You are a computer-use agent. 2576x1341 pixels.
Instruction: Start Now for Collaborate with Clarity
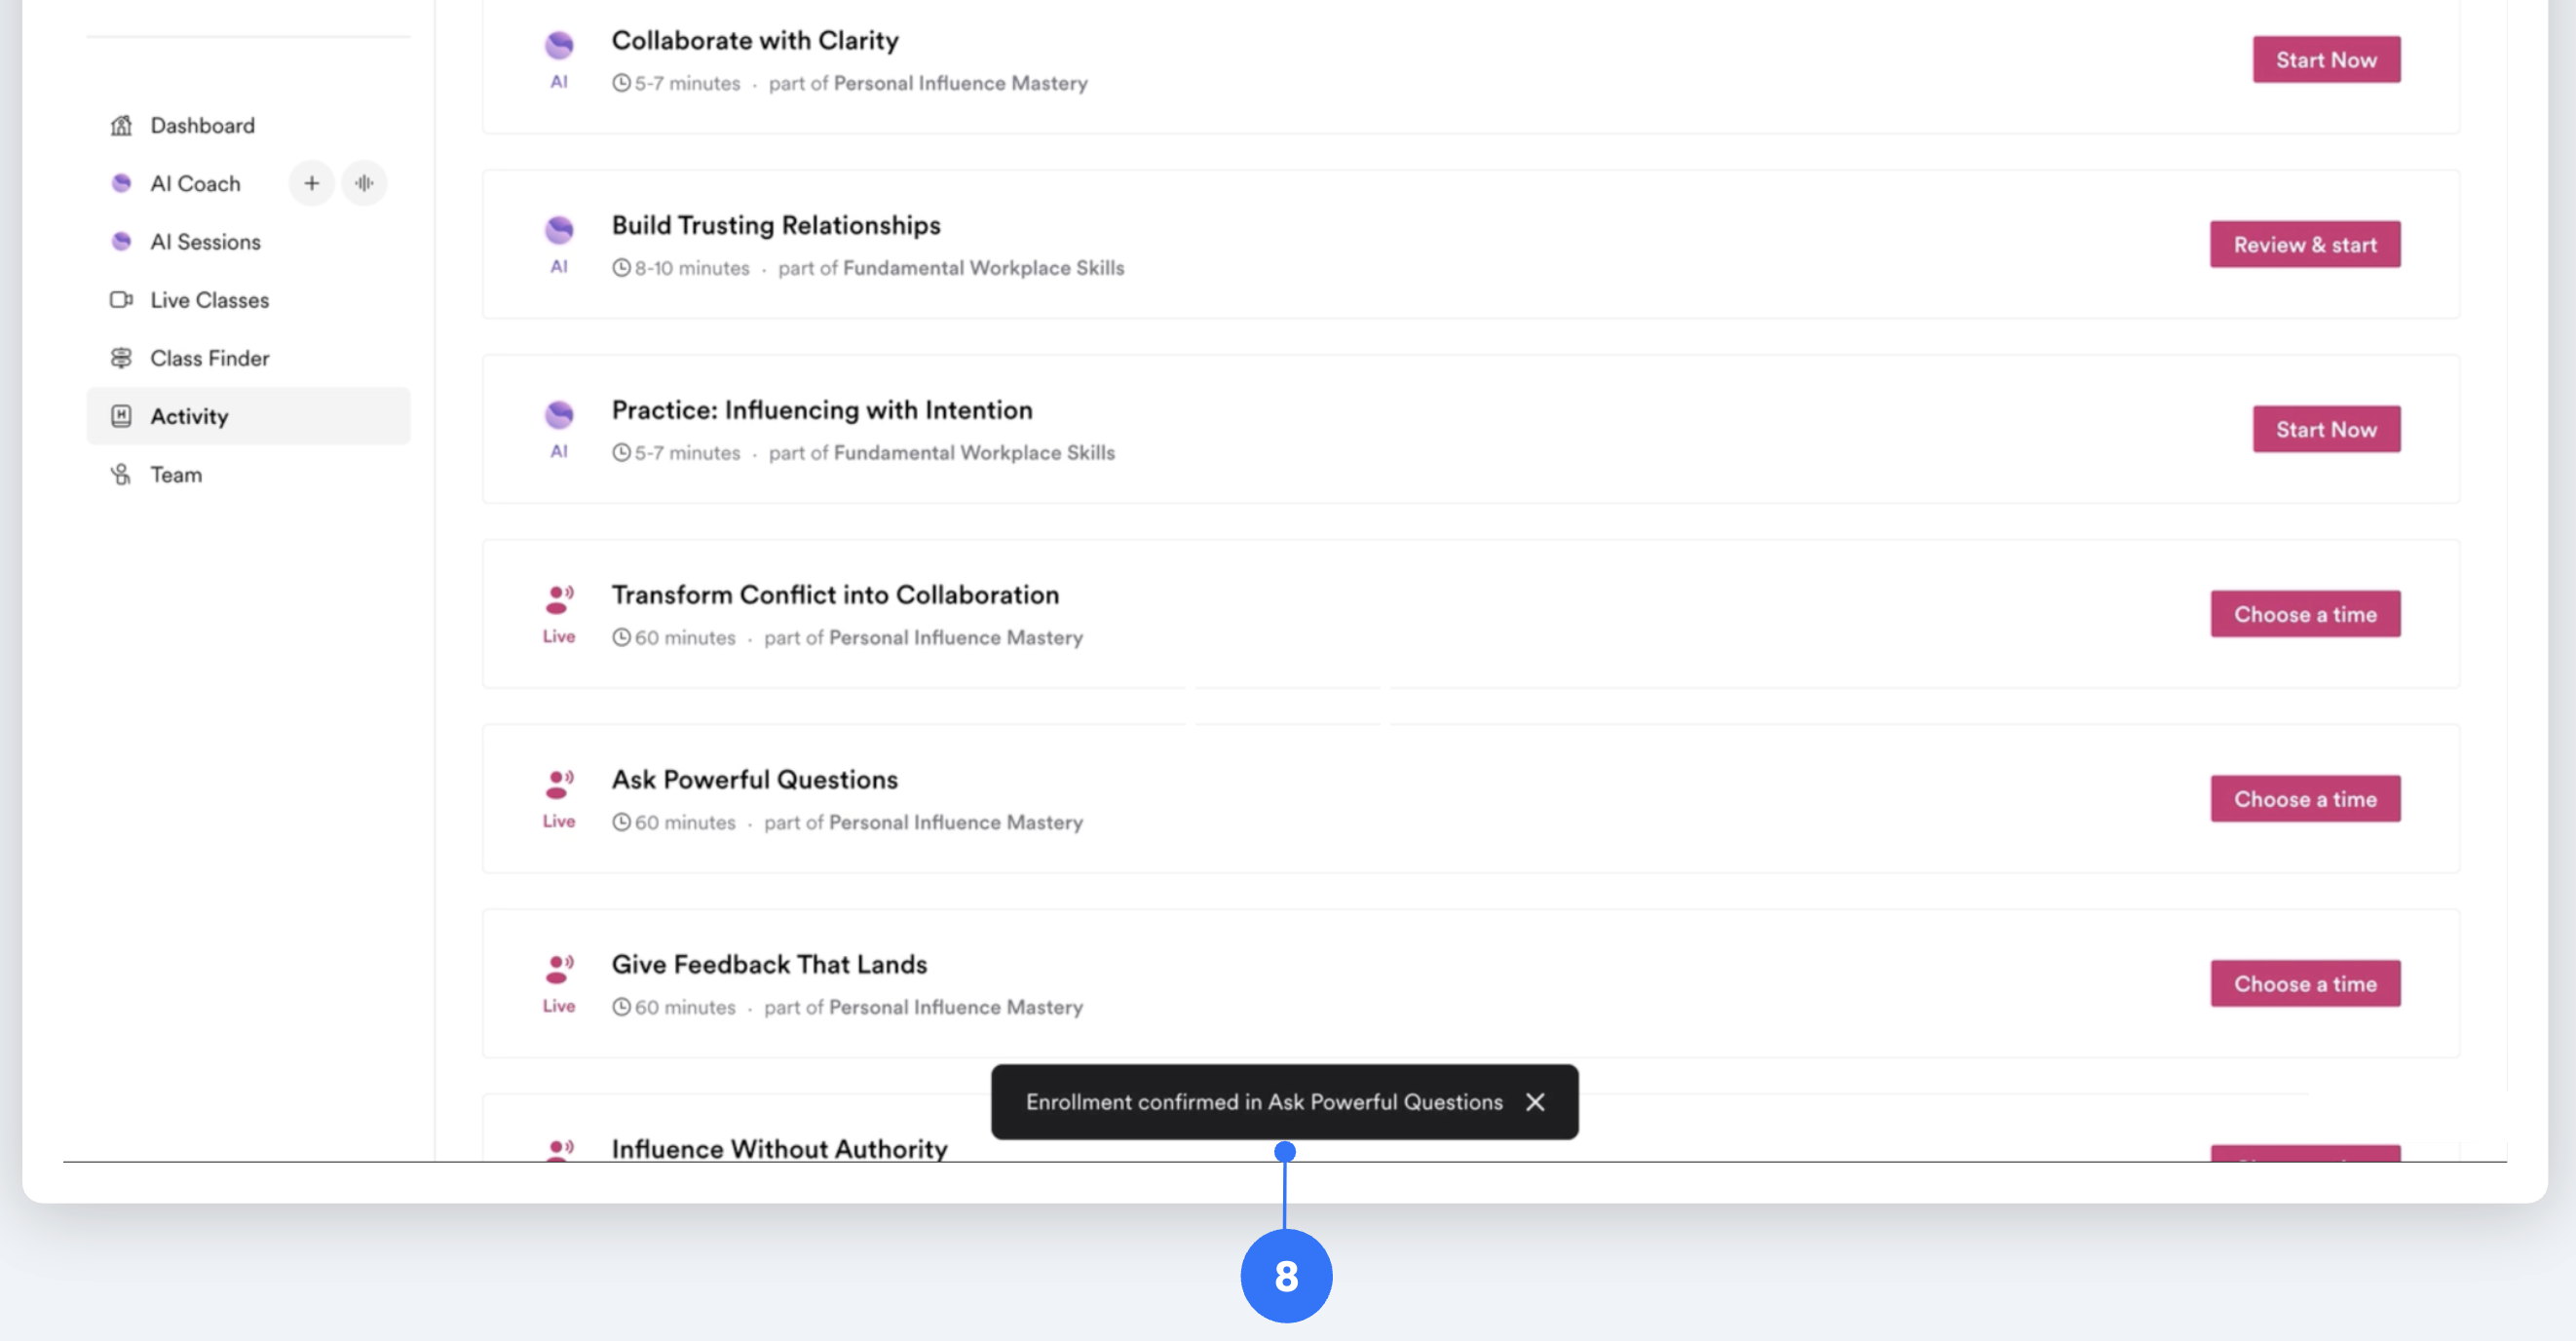2325,60
